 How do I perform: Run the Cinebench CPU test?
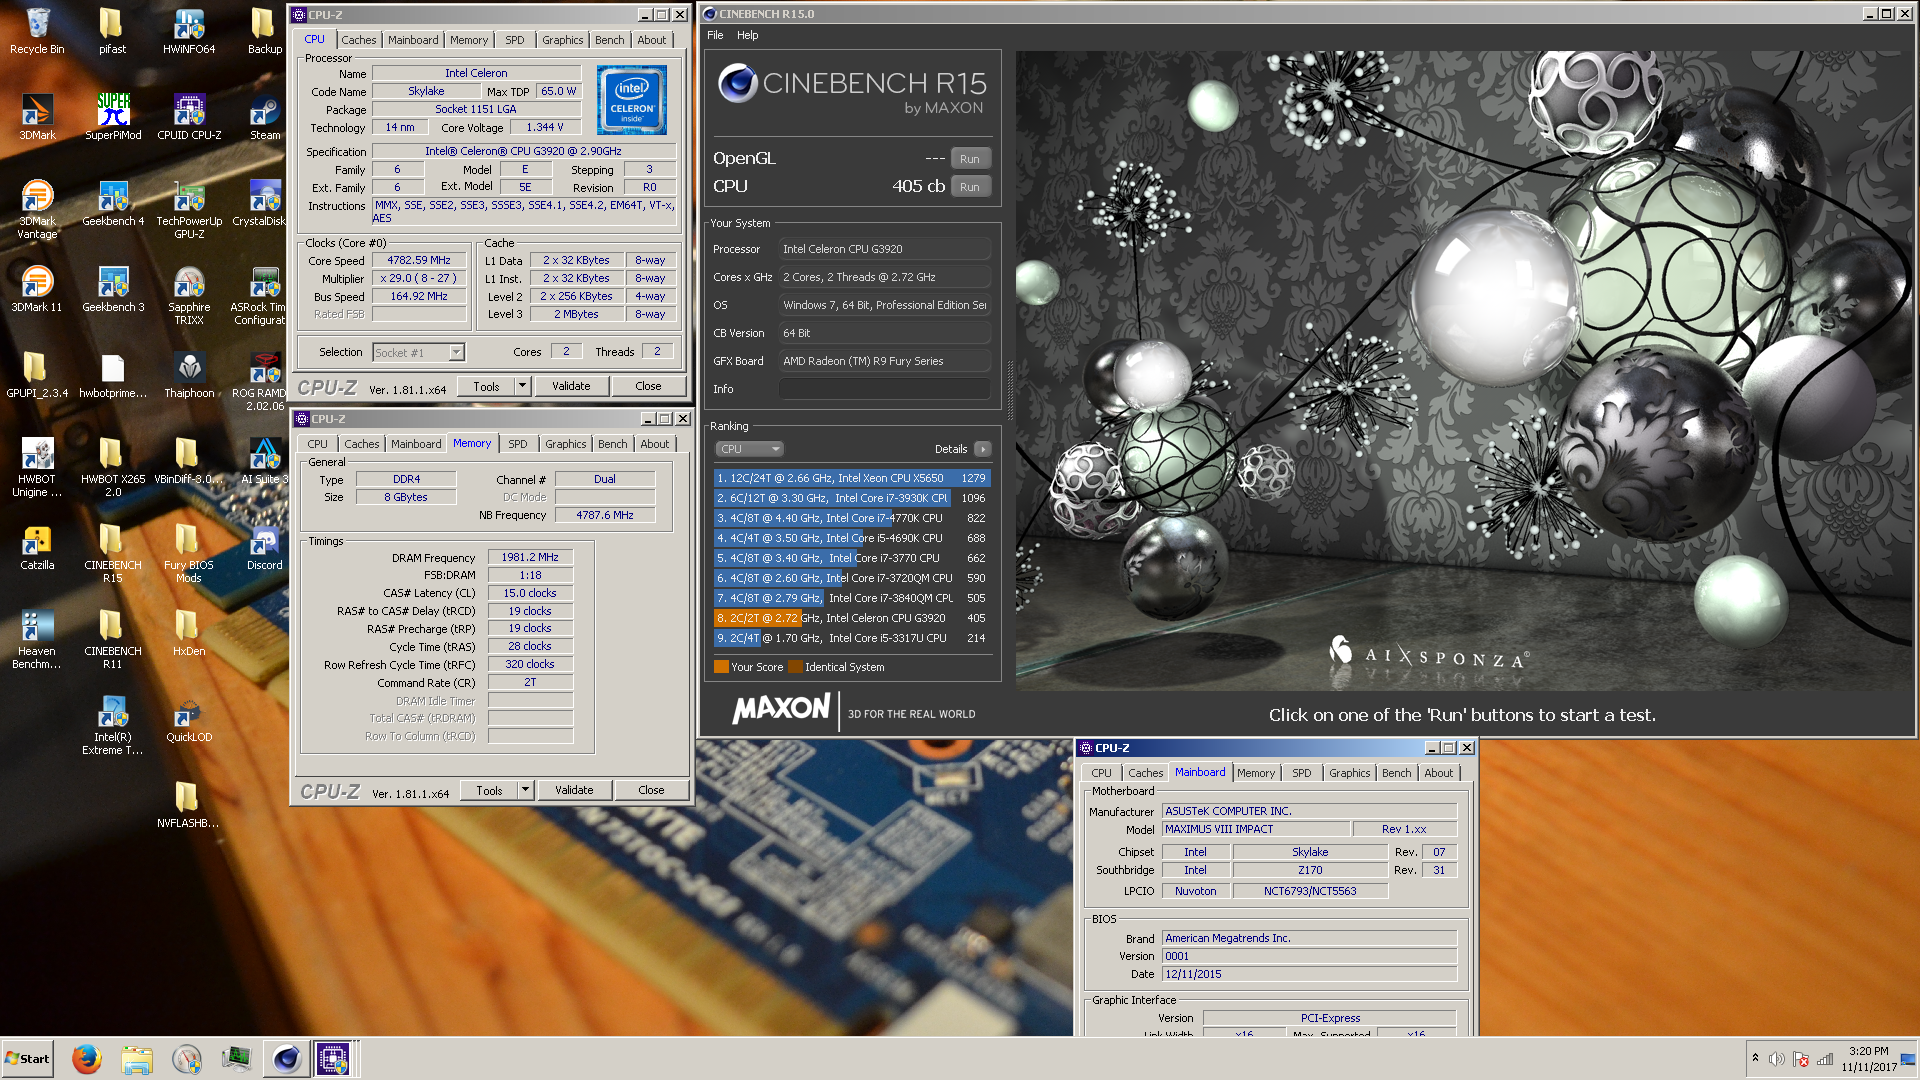pos(970,187)
